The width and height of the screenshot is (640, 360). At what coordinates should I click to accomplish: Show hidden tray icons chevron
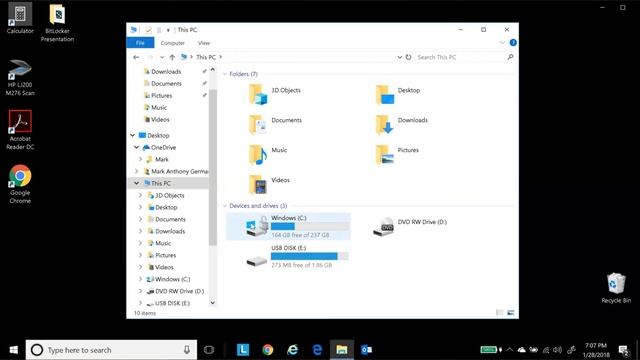pyautogui.click(x=509, y=350)
